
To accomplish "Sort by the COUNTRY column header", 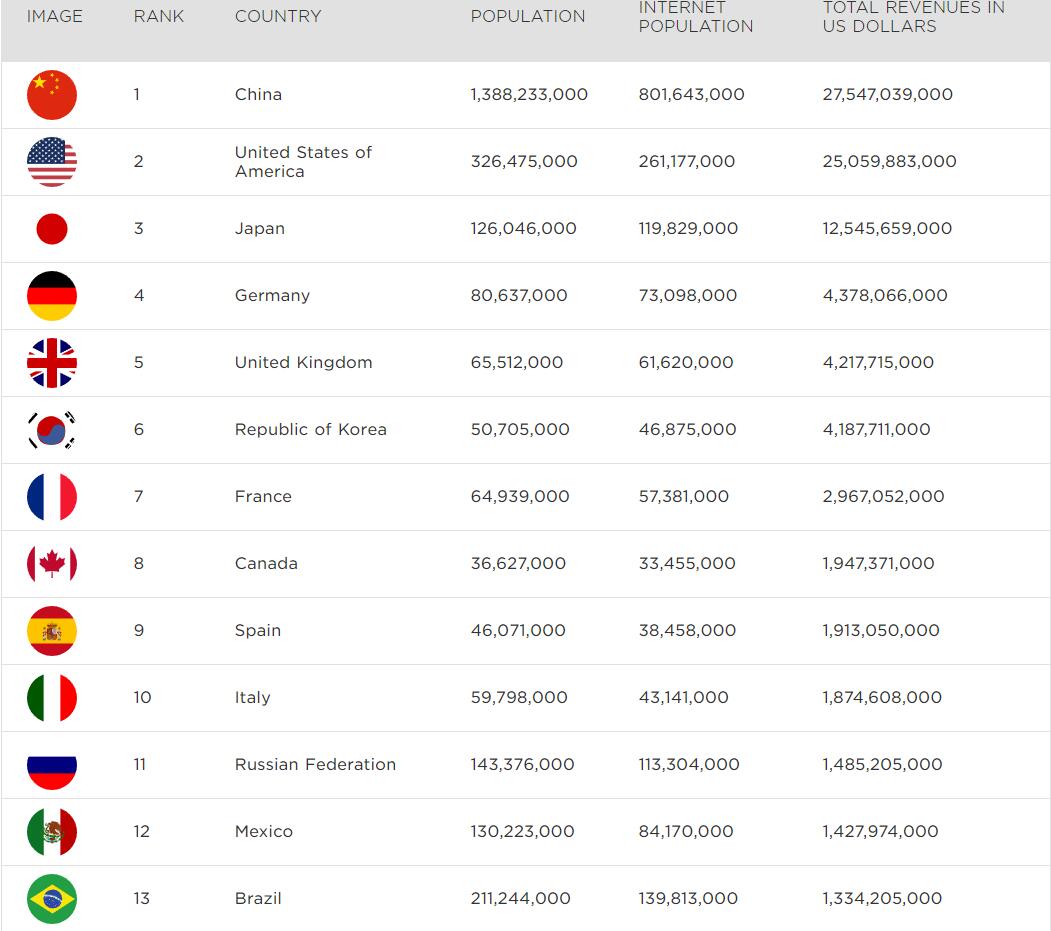I will (278, 17).
